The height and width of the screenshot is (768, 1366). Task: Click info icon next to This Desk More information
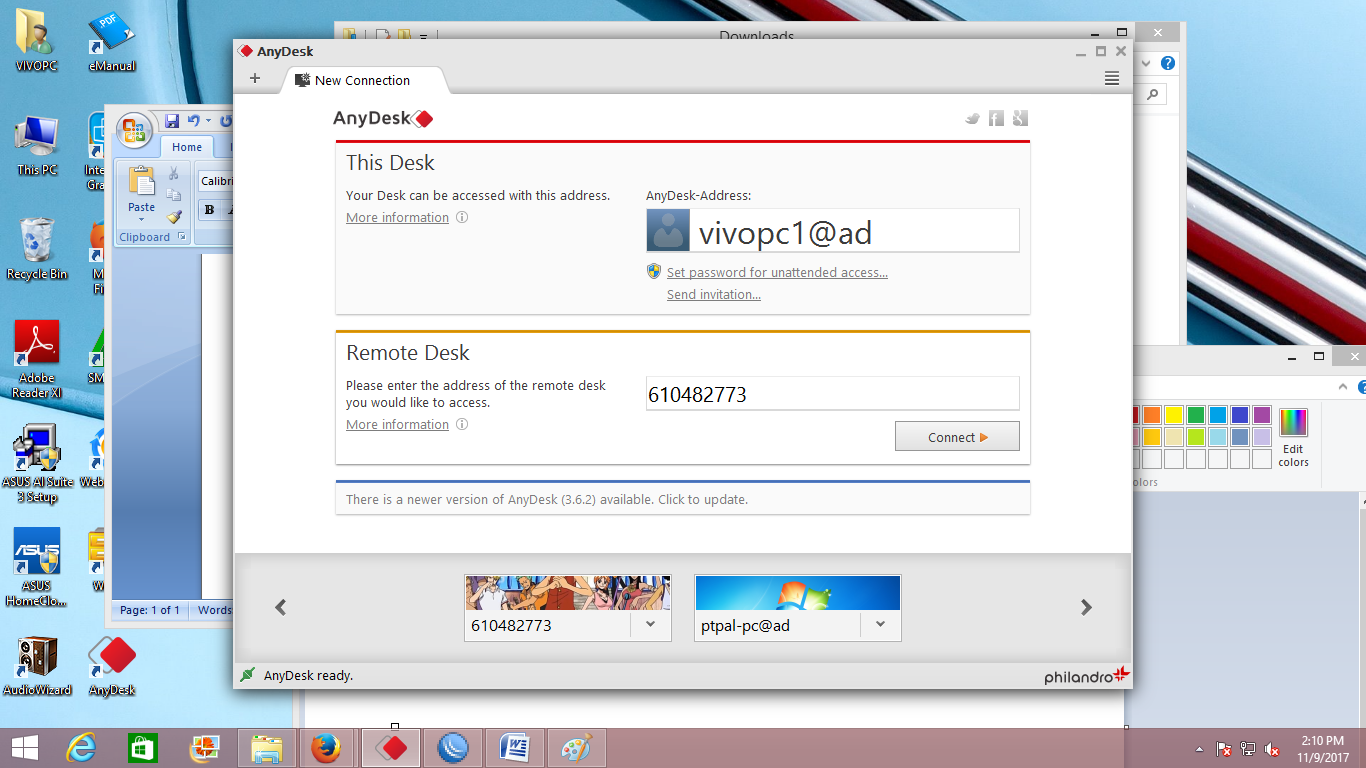pos(462,217)
